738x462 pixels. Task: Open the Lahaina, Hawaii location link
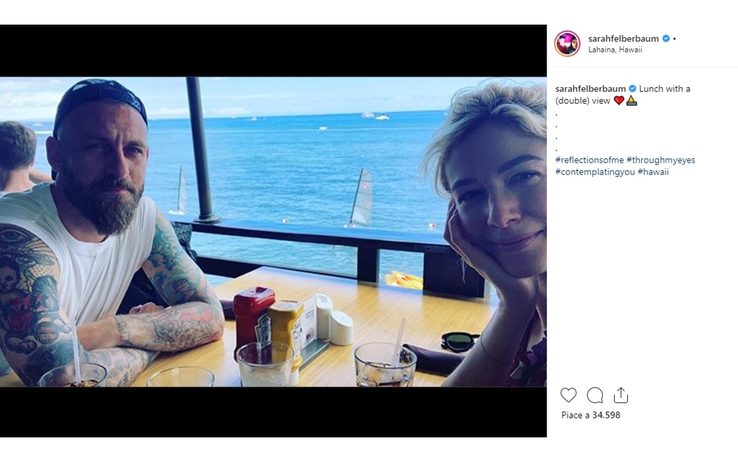tap(615, 50)
